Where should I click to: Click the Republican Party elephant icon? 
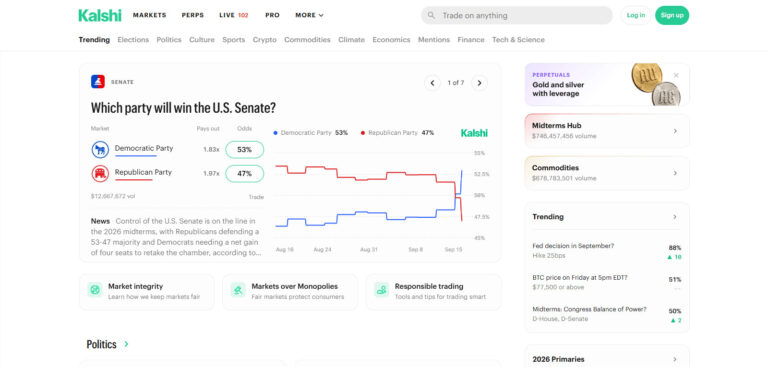coord(100,173)
